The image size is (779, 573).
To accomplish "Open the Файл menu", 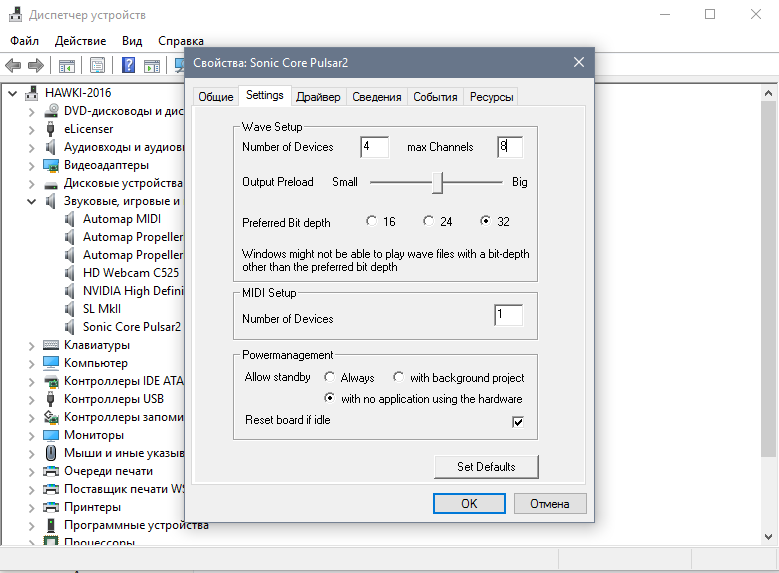I will [24, 41].
